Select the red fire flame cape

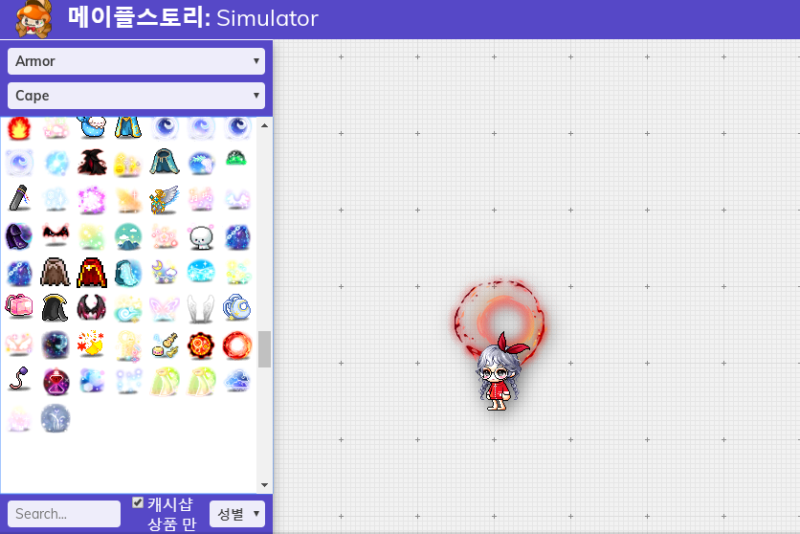coord(19,128)
